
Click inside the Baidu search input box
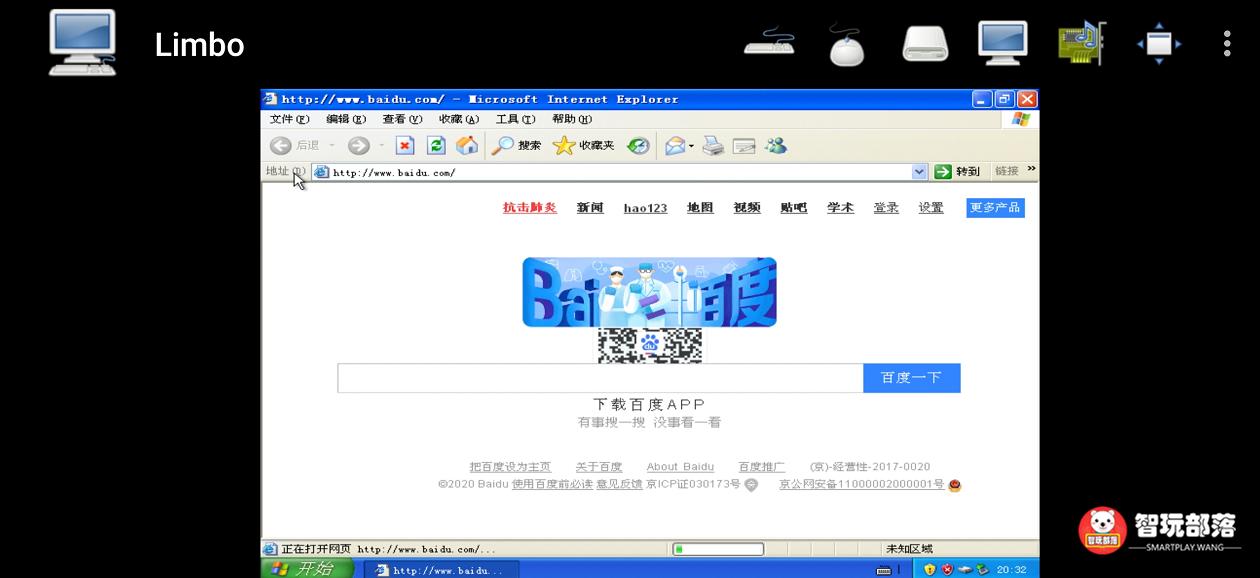(600, 377)
